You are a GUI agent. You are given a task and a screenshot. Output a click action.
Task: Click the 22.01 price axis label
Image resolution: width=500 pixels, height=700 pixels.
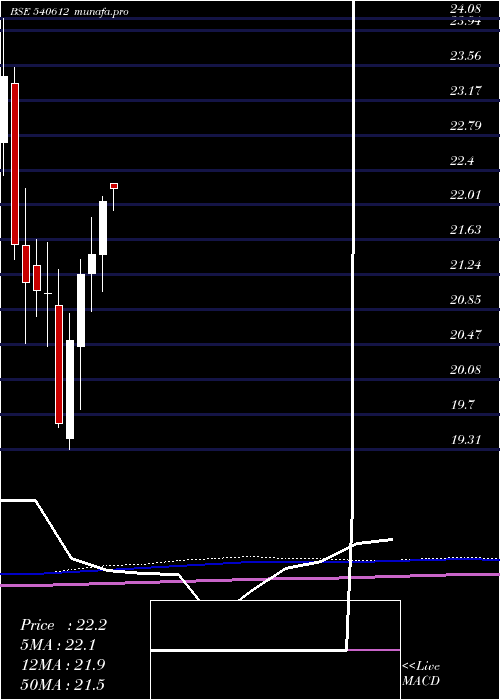[x=466, y=195]
